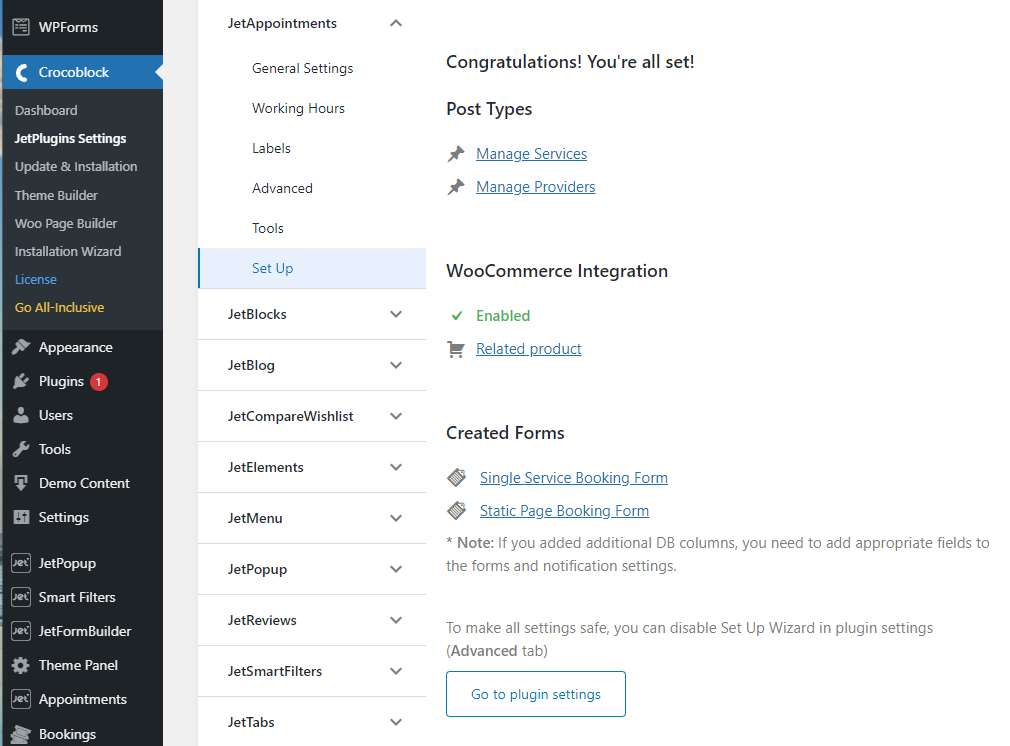Image resolution: width=1010 pixels, height=746 pixels.
Task: Click the pin icon beside Manage Services
Action: [456, 154]
